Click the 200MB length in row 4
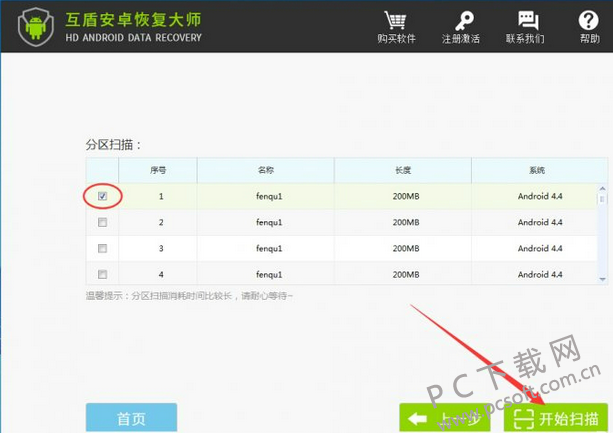This screenshot has width=613, height=433. pyautogui.click(x=406, y=274)
